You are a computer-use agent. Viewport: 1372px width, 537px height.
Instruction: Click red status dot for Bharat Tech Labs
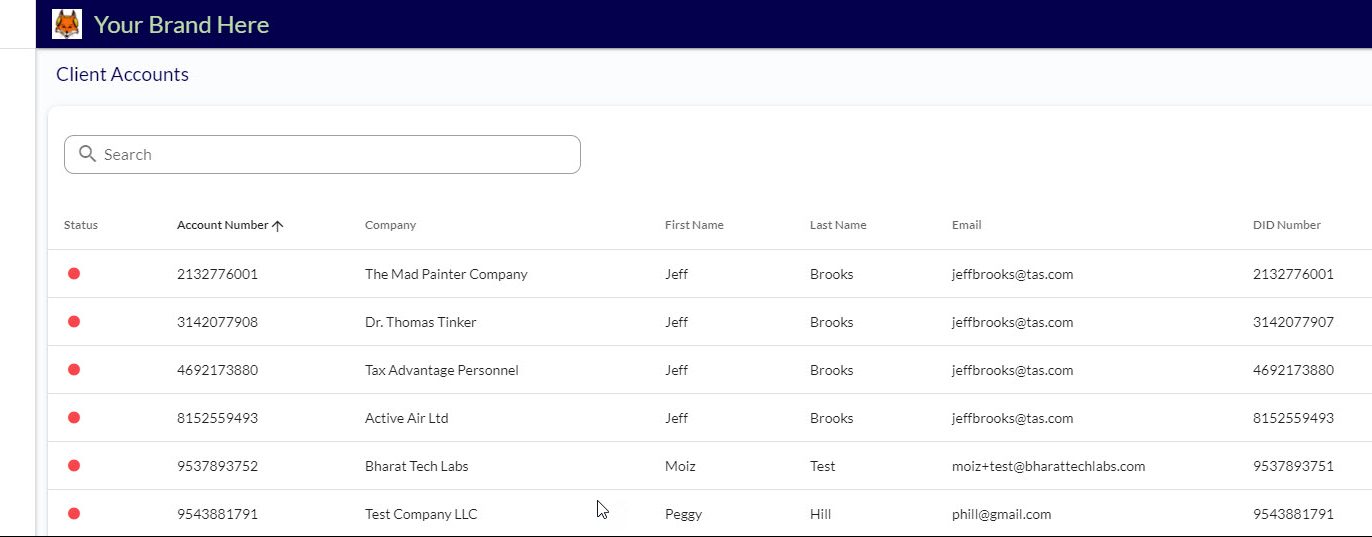tap(74, 466)
